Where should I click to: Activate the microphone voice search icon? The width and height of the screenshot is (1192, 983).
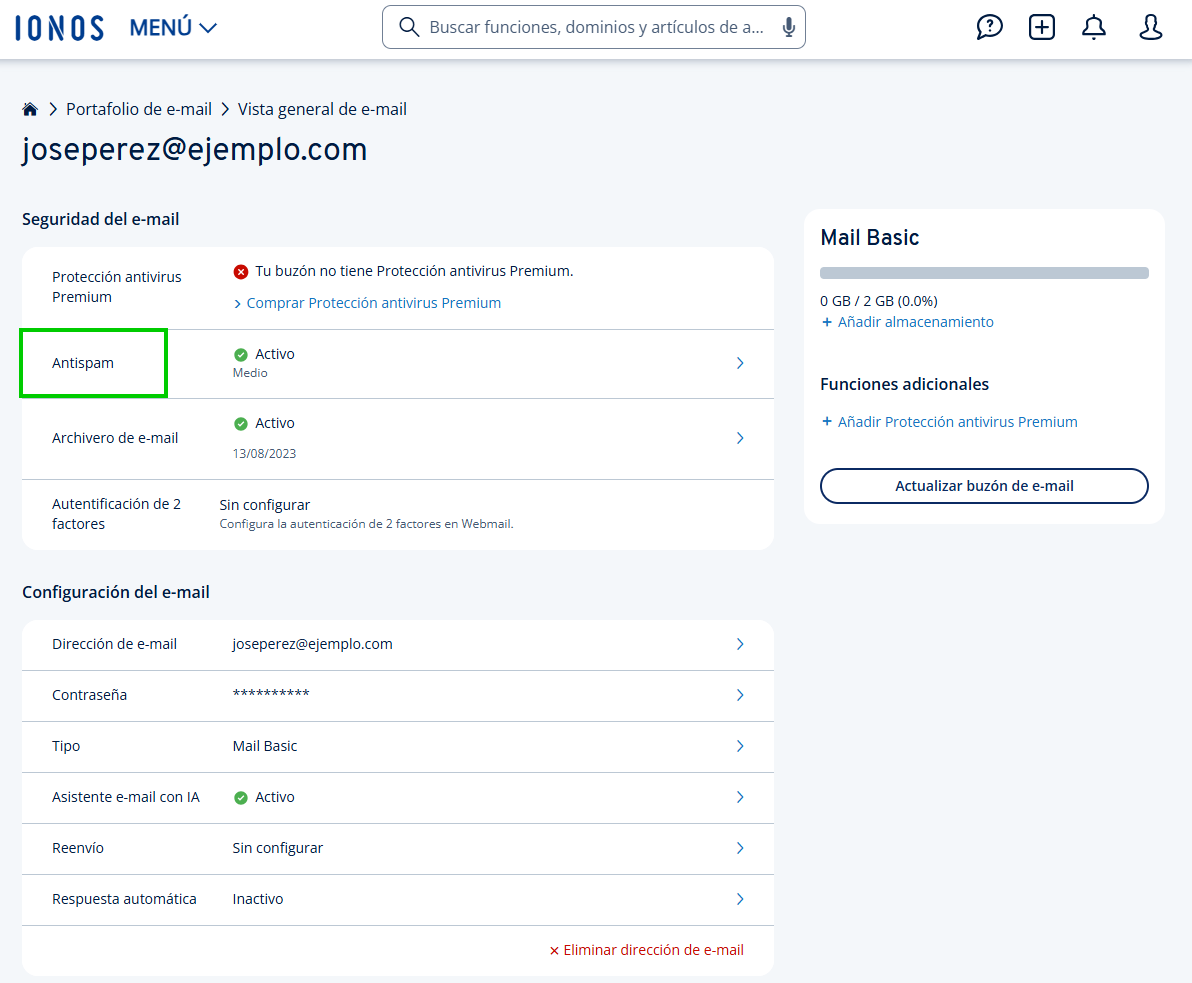click(x=788, y=27)
